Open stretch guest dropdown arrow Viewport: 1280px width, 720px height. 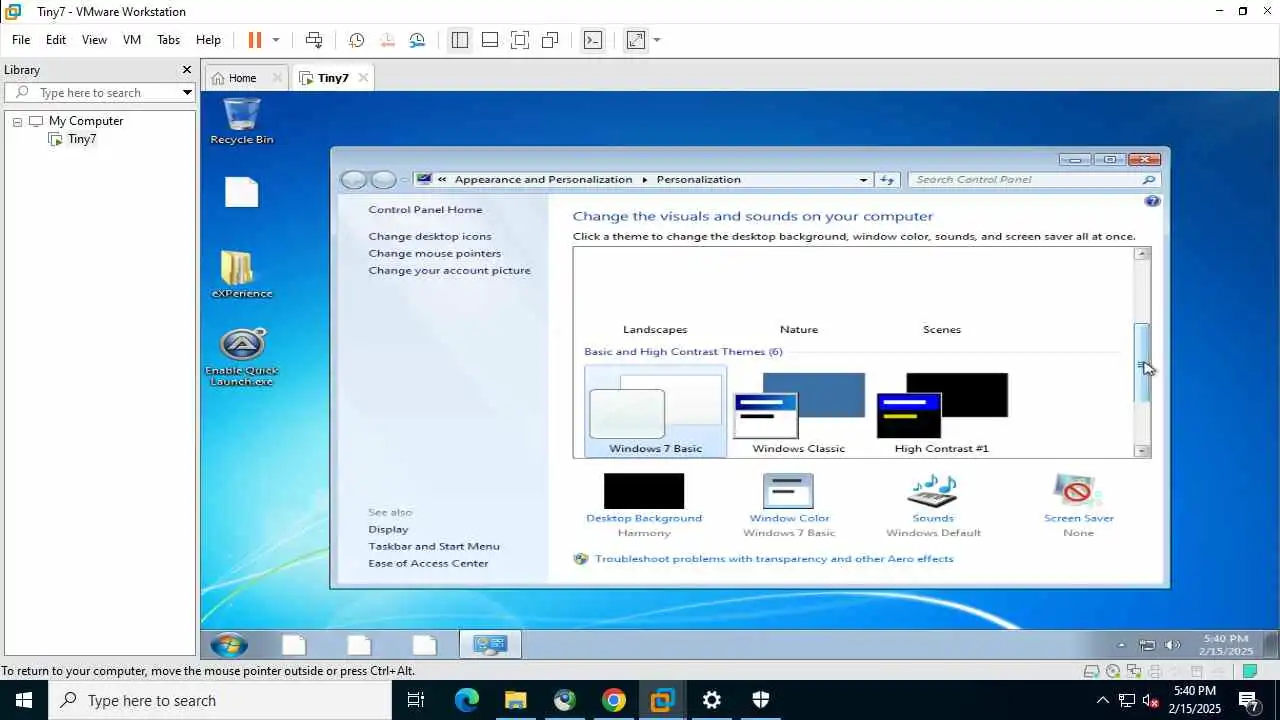pyautogui.click(x=657, y=40)
